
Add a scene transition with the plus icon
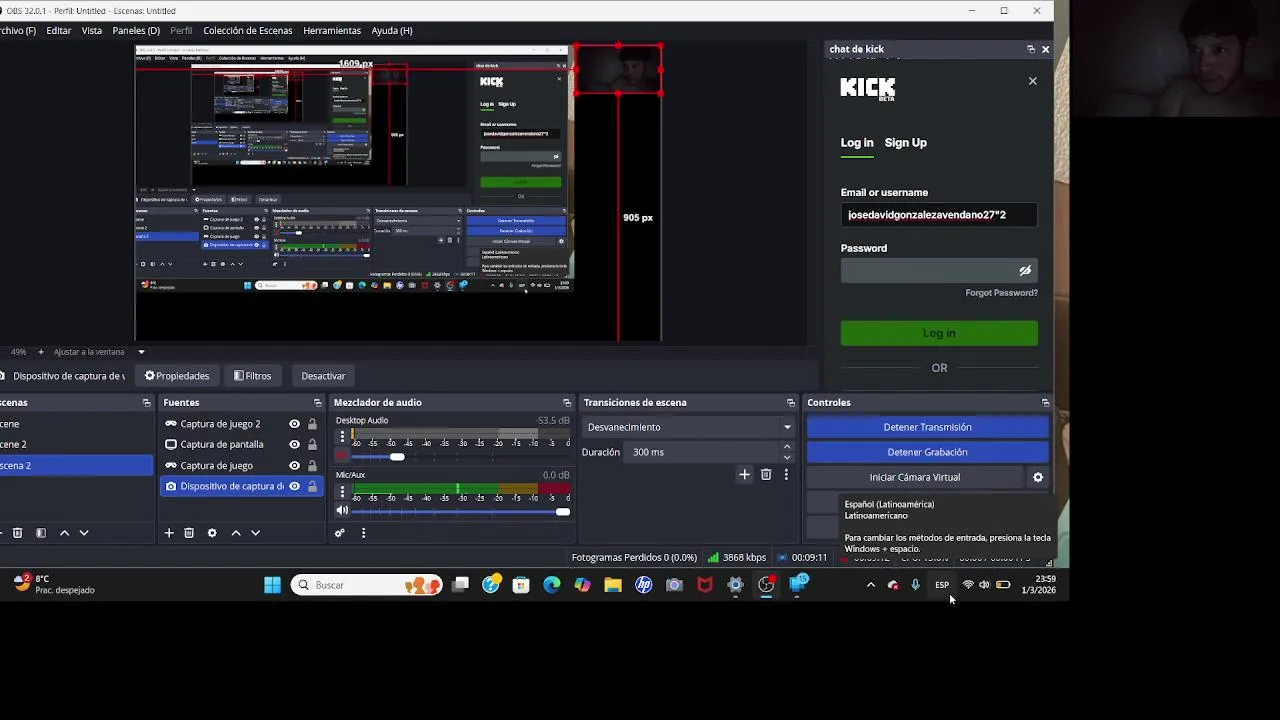tap(744, 475)
